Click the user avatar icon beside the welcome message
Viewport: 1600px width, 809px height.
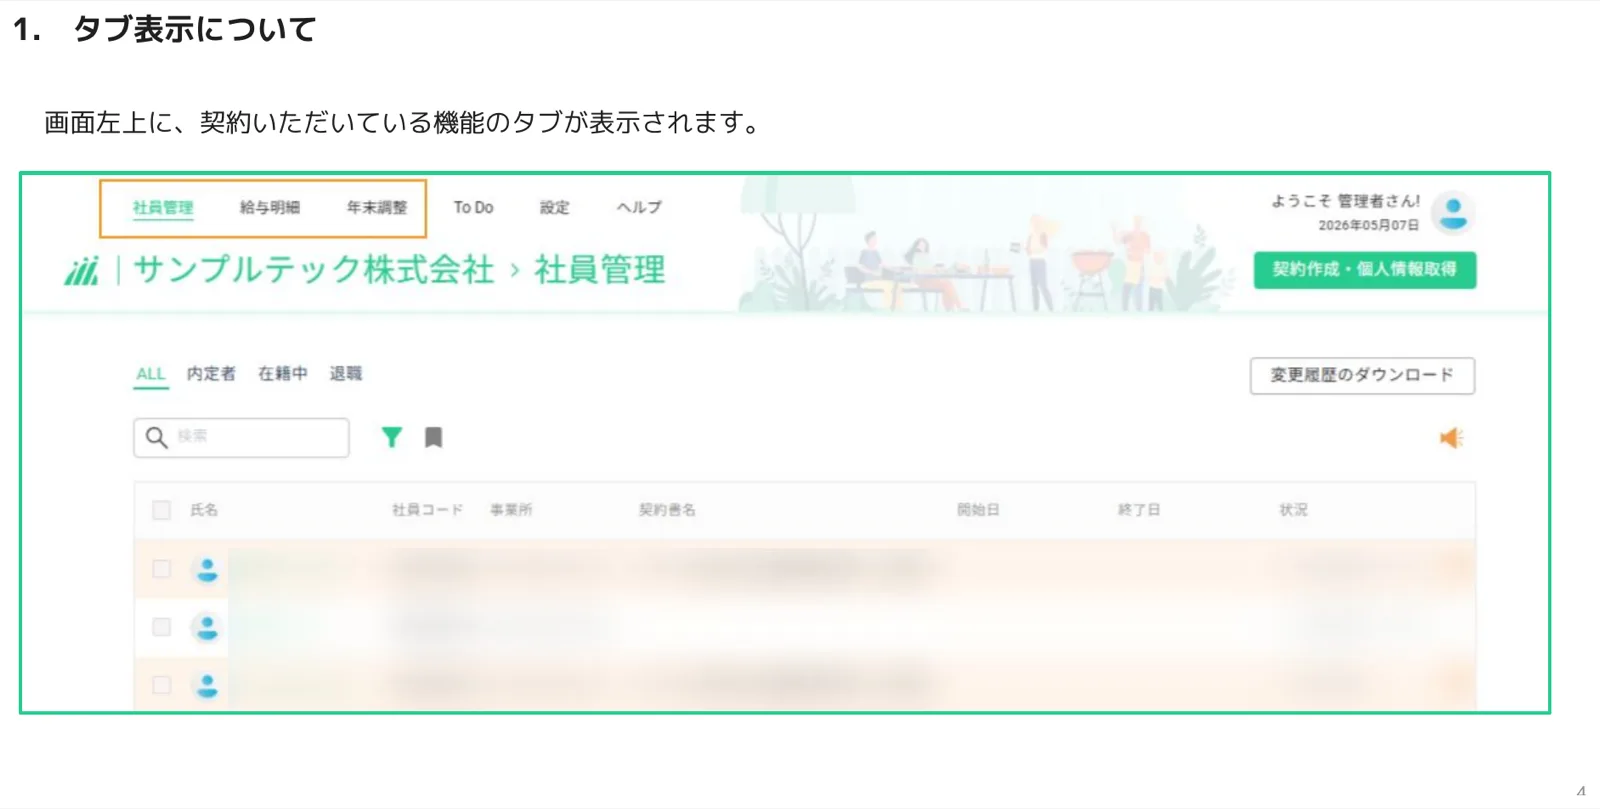pos(1453,213)
